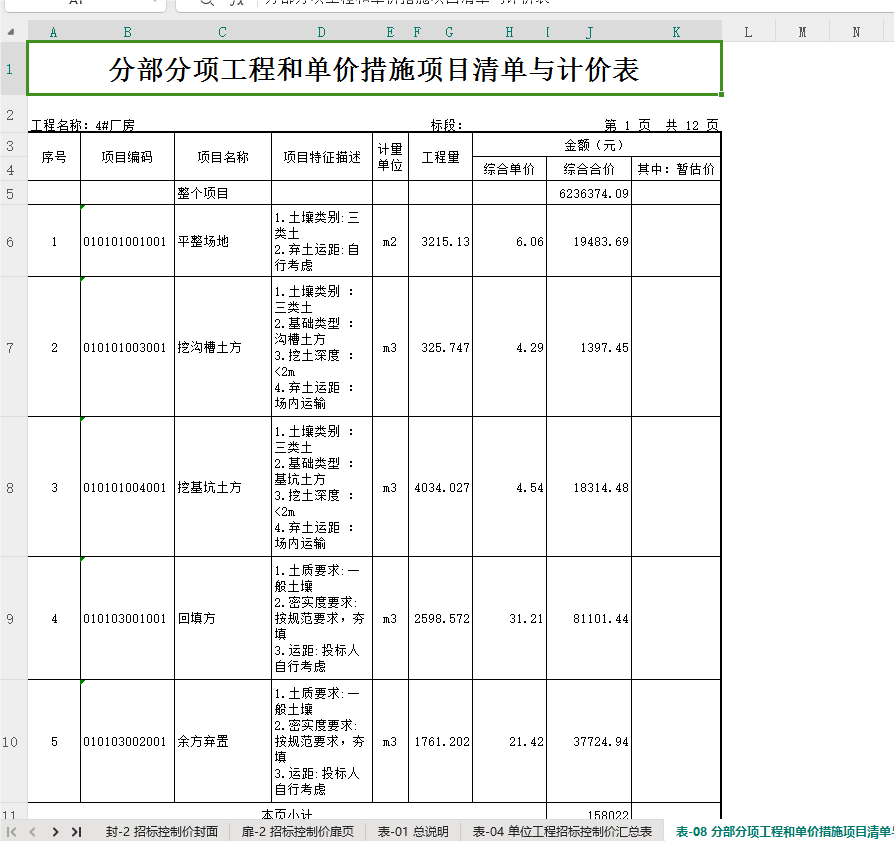Select the 回填方 item name cell
Viewport: 894px width, 841px height.
[222, 619]
